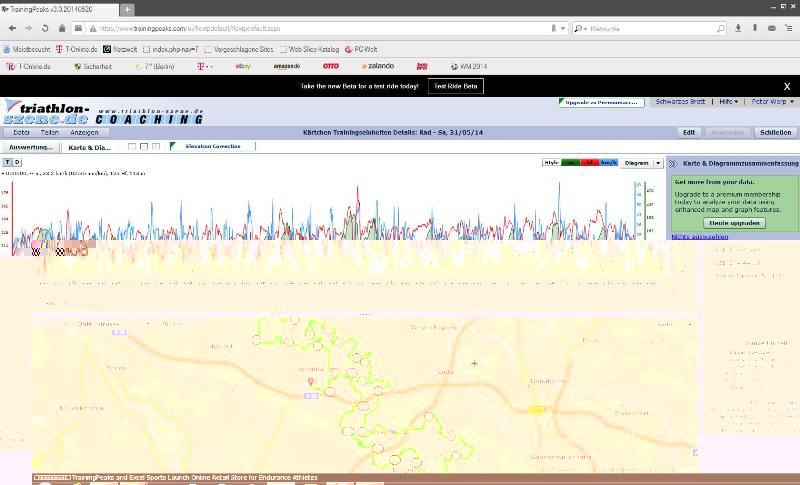This screenshot has height=485, width=800.
Task: Open the eBay shortcut in toolbar
Action: 242,66
